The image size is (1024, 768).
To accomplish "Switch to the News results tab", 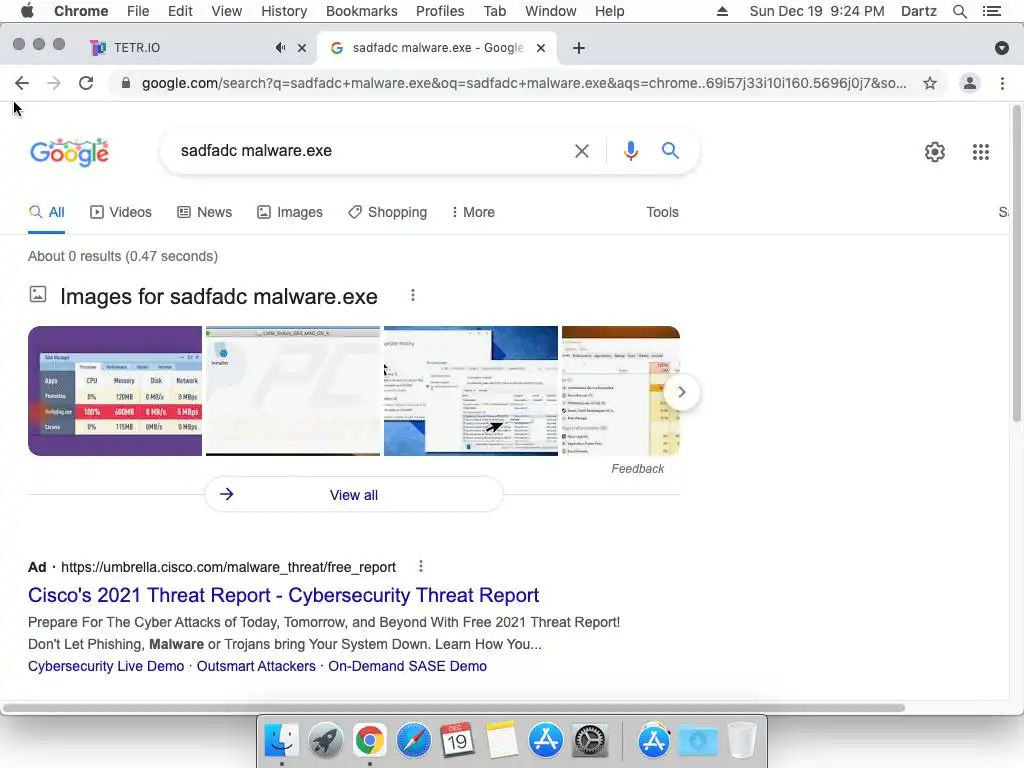I will click(204, 212).
